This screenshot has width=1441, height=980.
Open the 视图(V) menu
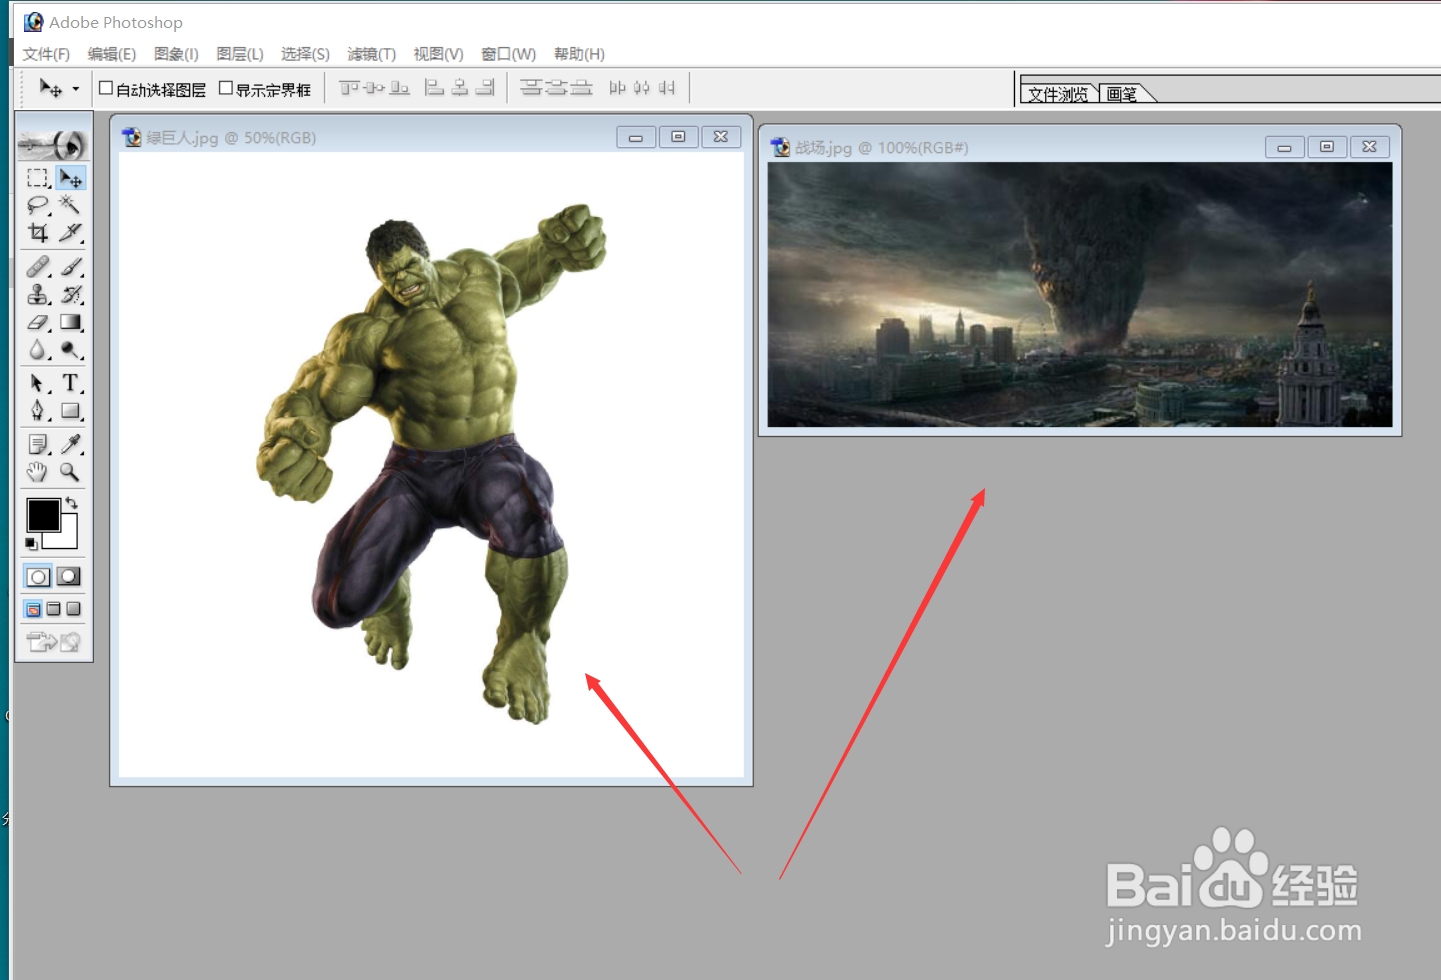[x=438, y=54]
